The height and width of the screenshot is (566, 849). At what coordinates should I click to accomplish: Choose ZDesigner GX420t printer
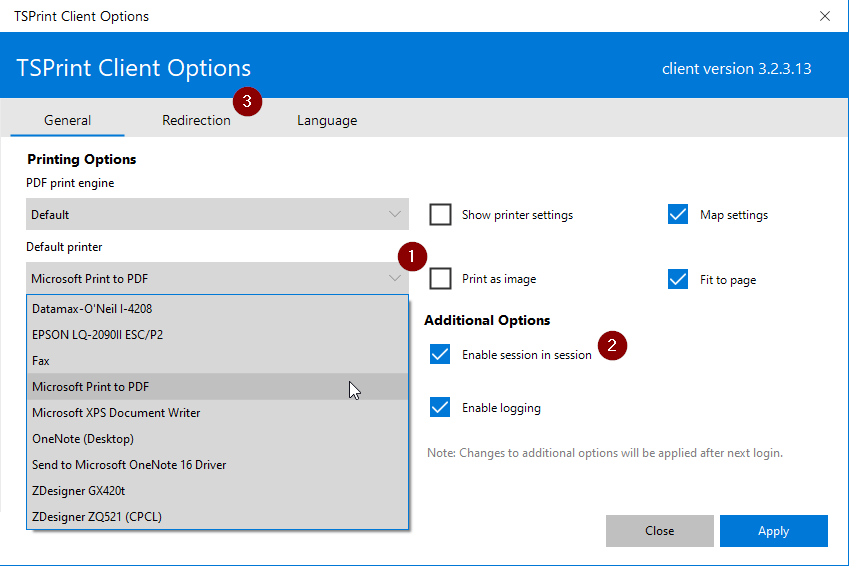(217, 491)
